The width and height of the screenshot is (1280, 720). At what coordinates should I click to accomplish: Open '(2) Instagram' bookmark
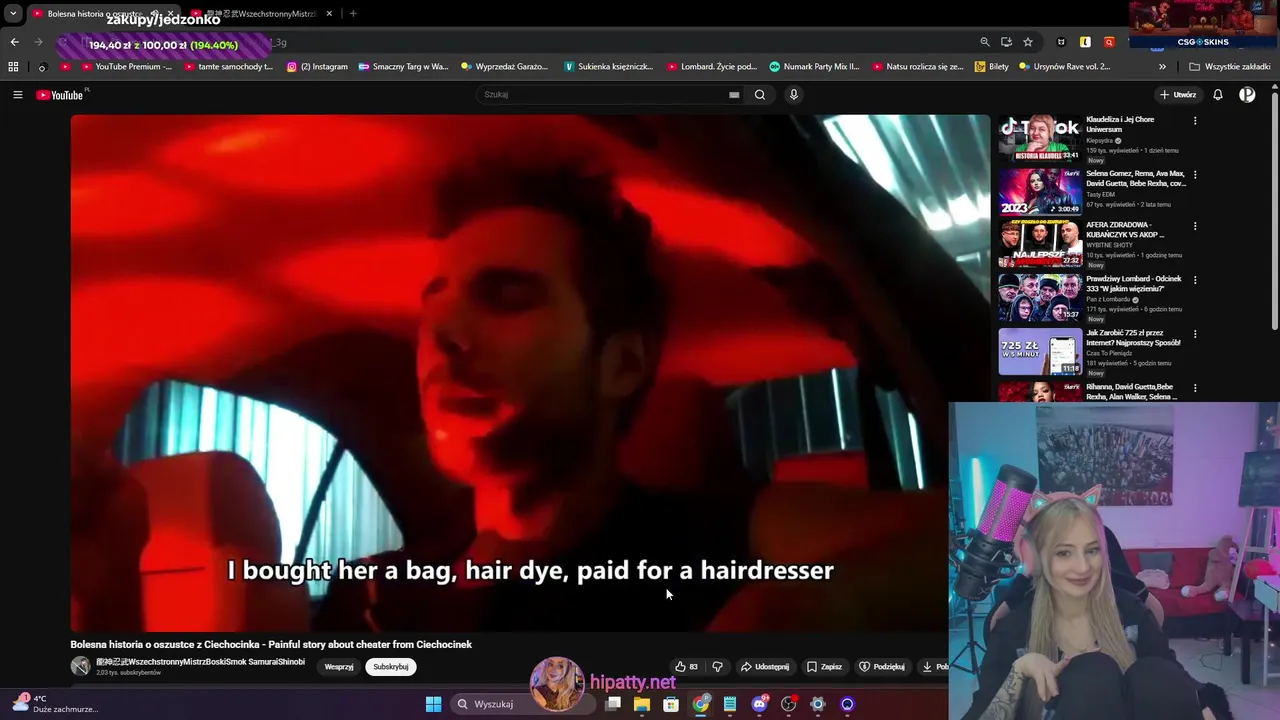coord(317,67)
